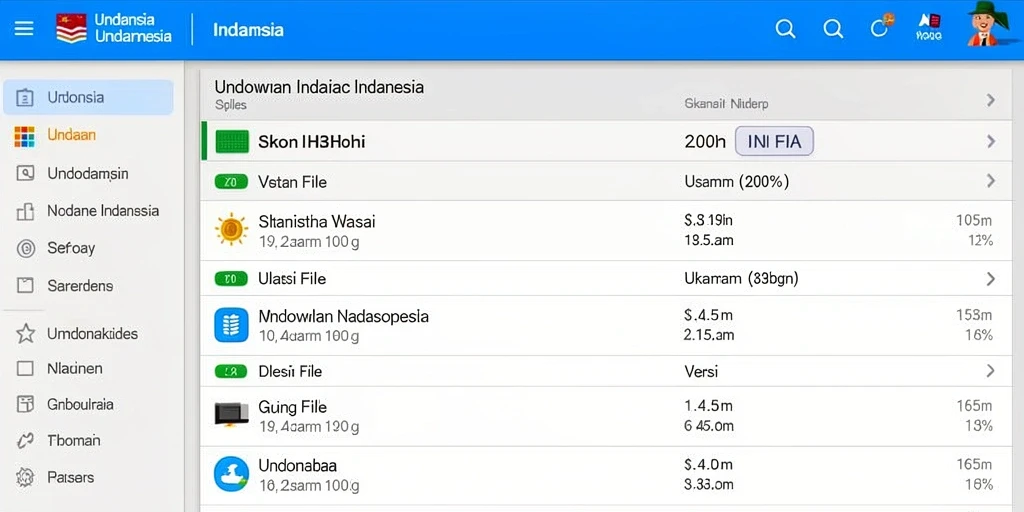
Task: Open the hamburger menu
Action: tap(24, 29)
